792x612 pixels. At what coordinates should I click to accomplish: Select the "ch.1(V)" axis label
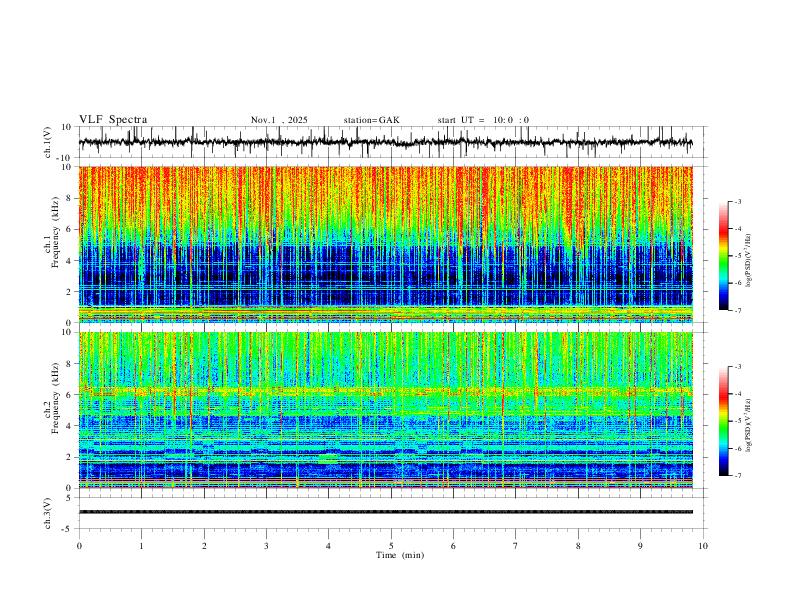click(48, 142)
